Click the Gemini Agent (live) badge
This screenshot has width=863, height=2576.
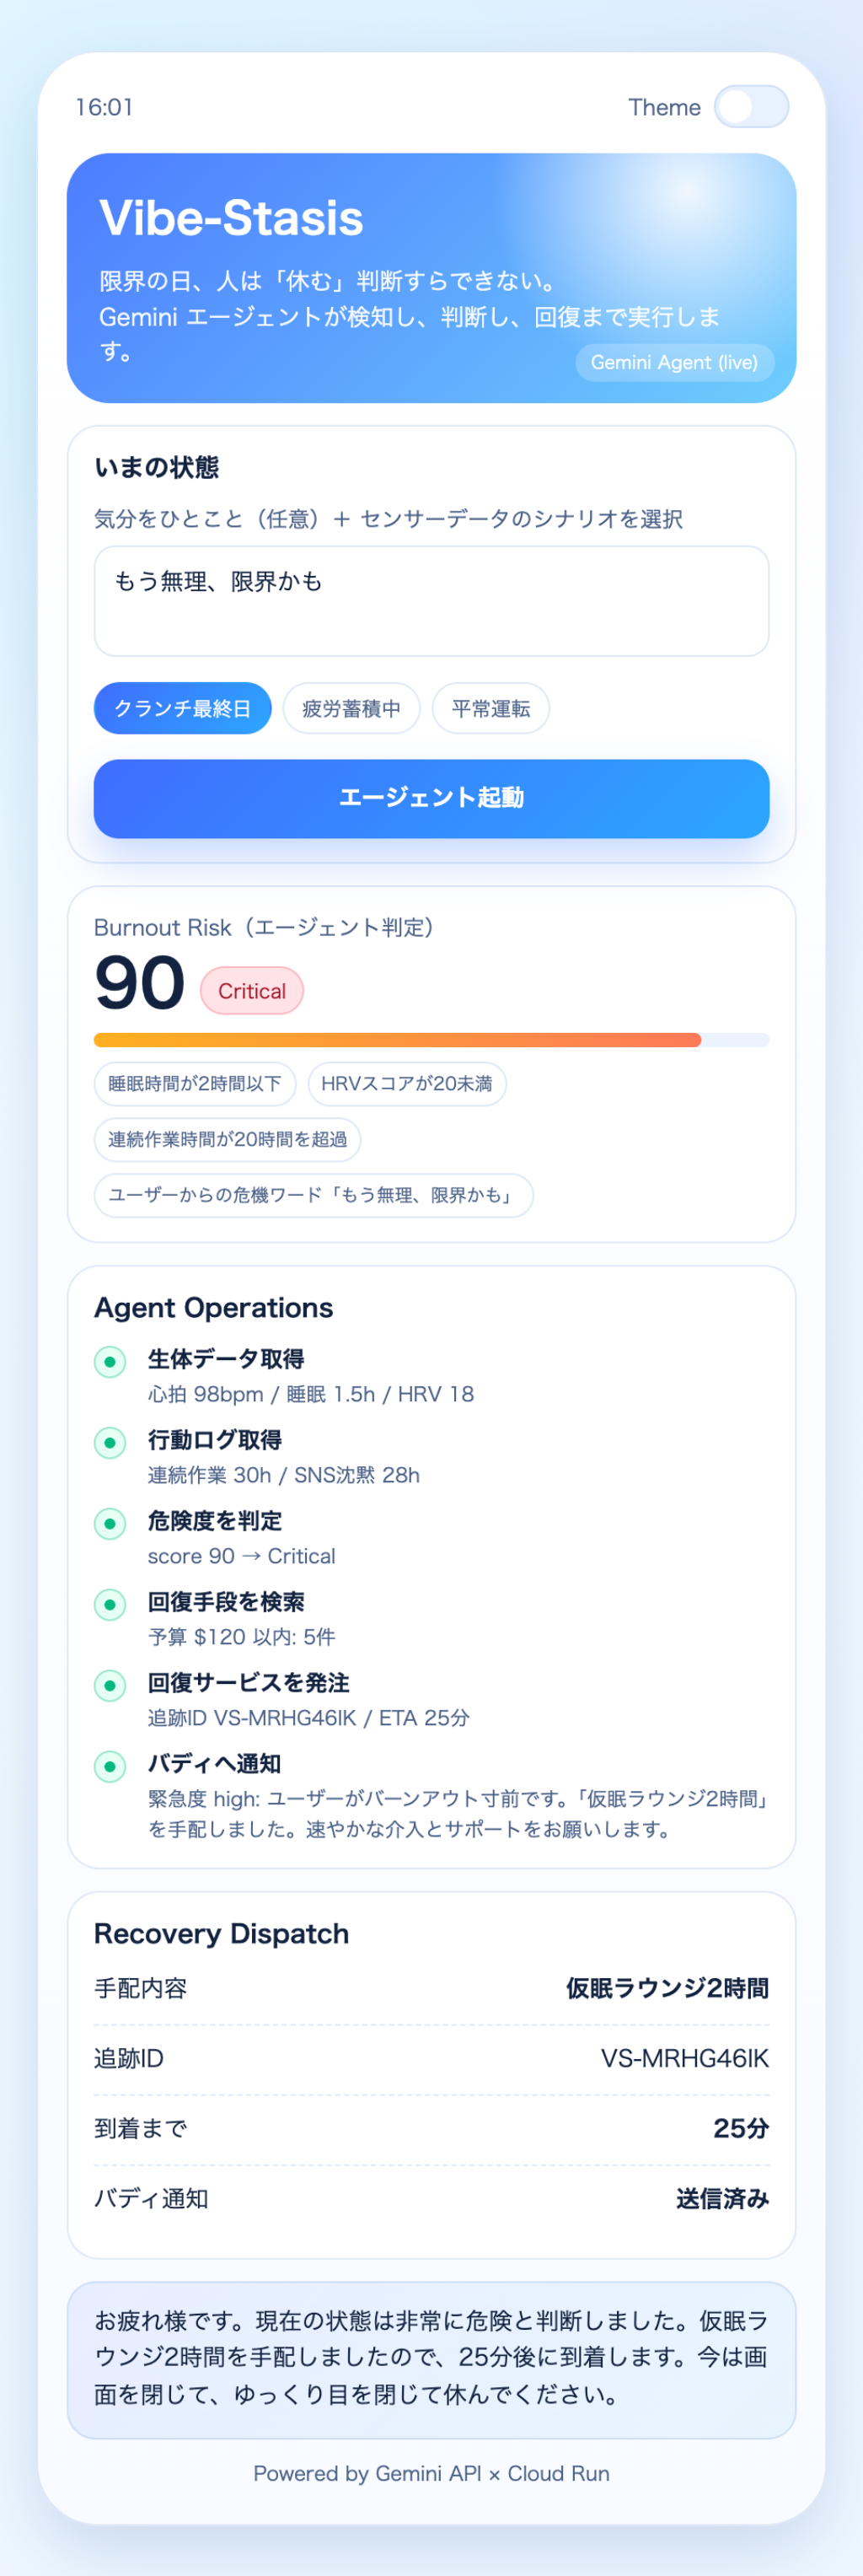point(675,362)
